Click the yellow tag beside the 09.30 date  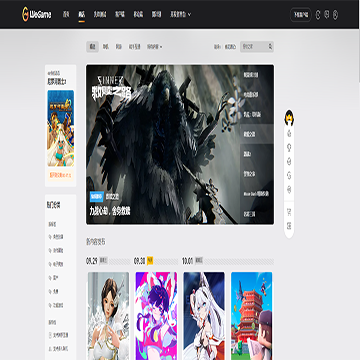(x=150, y=261)
